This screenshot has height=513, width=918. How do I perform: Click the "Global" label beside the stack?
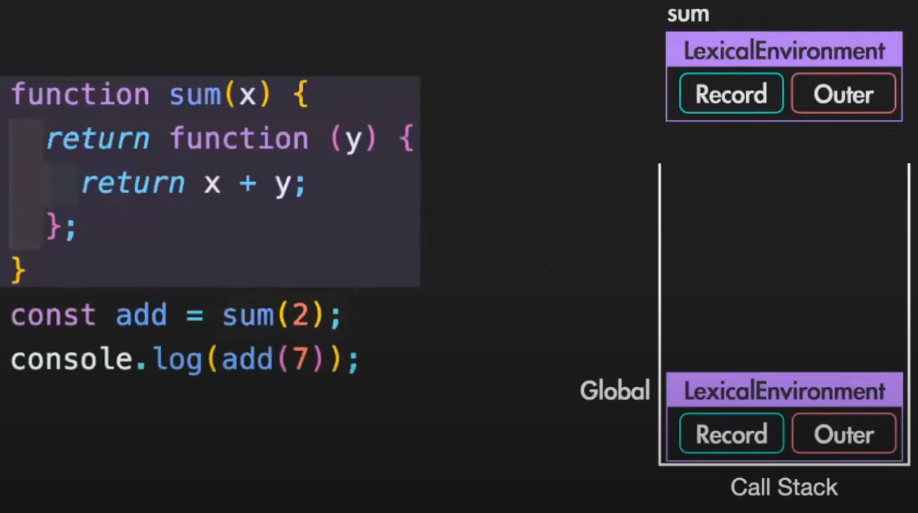(615, 390)
